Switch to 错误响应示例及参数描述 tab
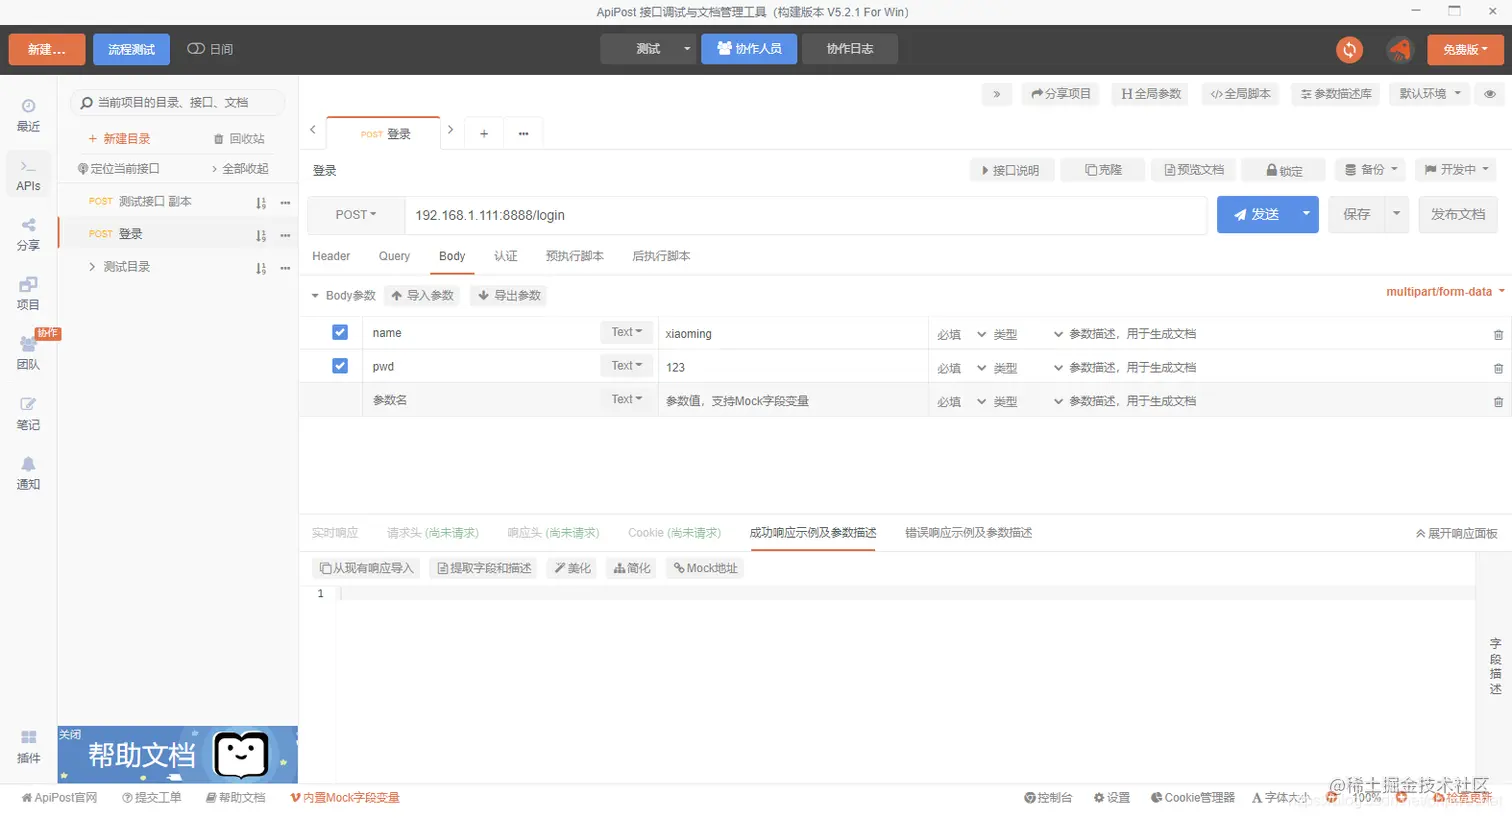1512x818 pixels. [x=968, y=533]
